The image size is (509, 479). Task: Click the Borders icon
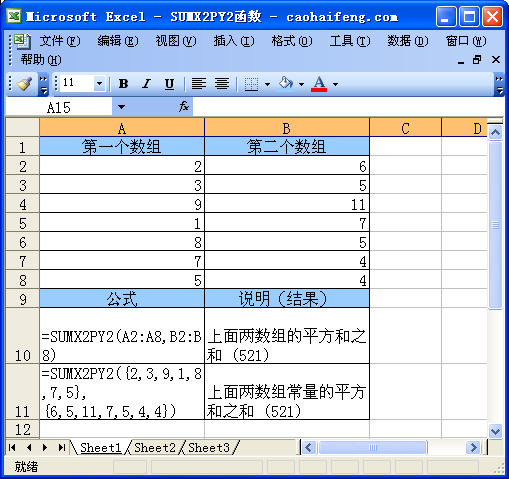coord(251,84)
